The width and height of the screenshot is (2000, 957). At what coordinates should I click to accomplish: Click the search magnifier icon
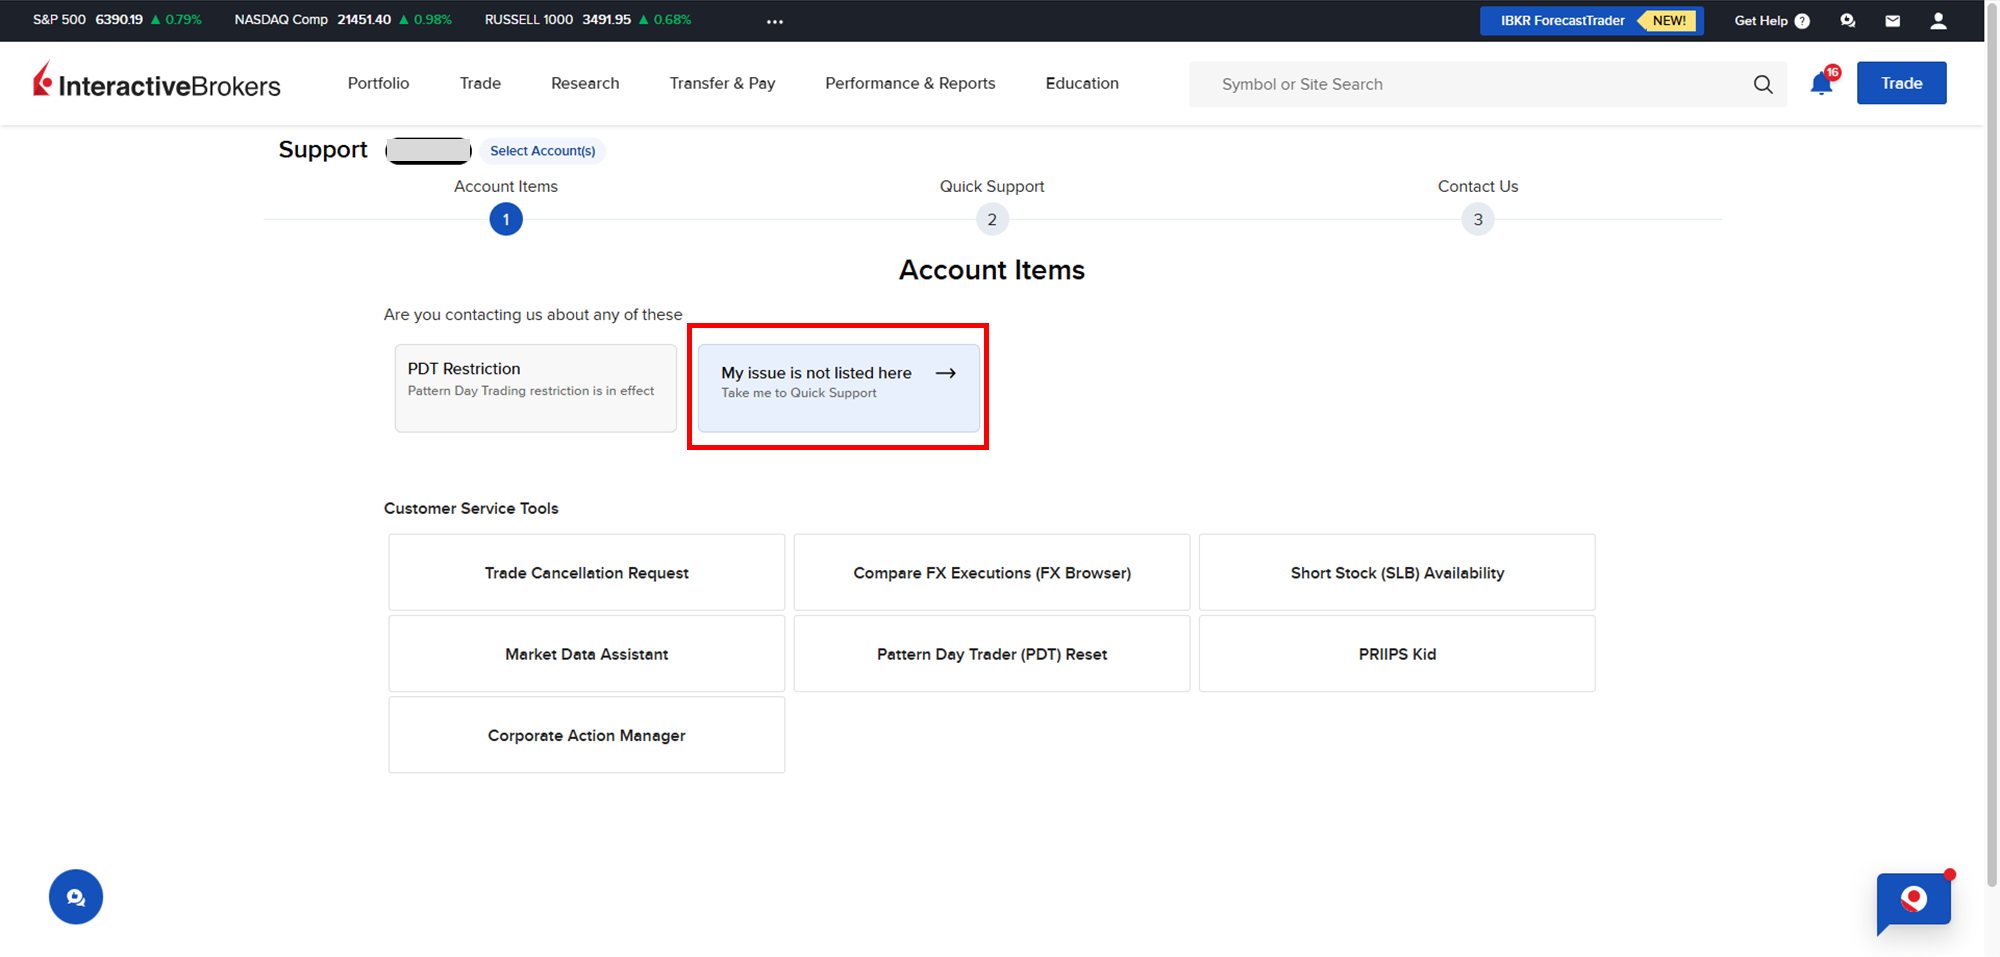[1763, 85]
